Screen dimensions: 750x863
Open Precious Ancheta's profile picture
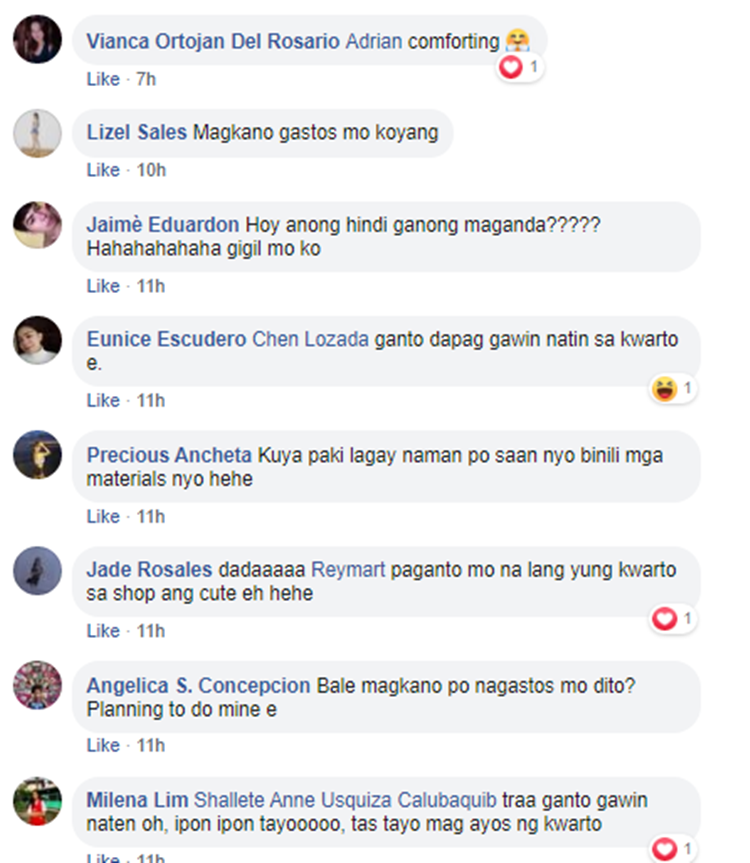click(37, 455)
